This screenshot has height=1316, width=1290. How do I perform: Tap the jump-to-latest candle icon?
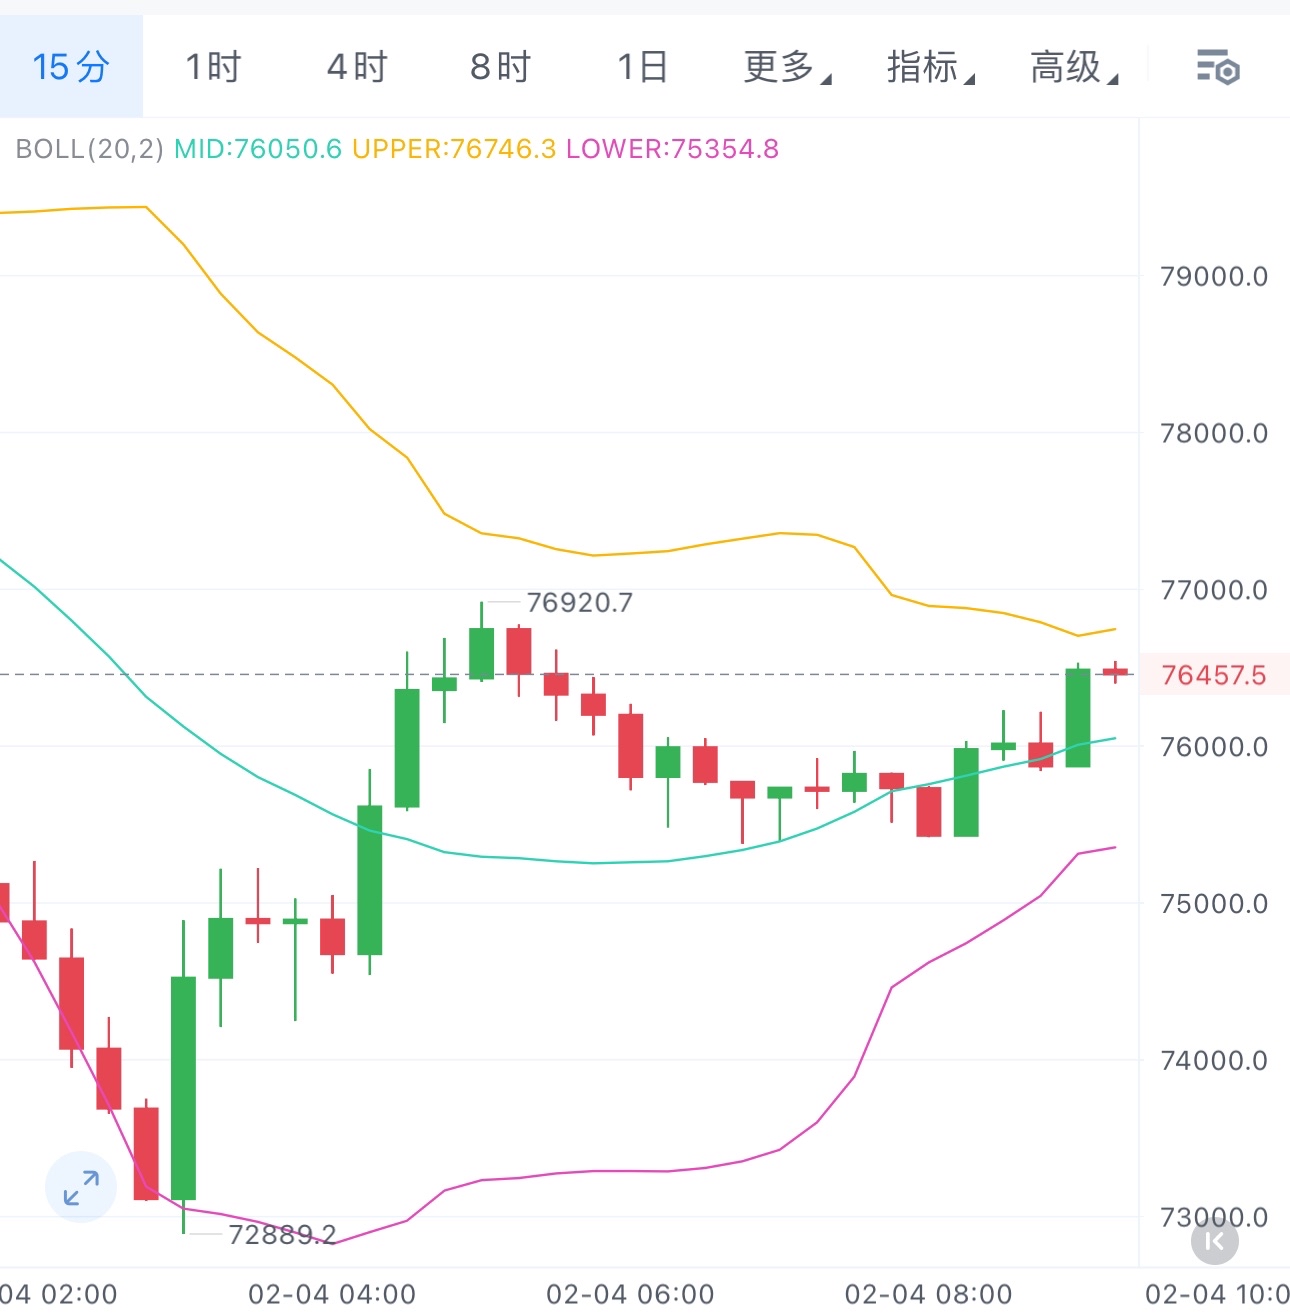[1215, 1241]
